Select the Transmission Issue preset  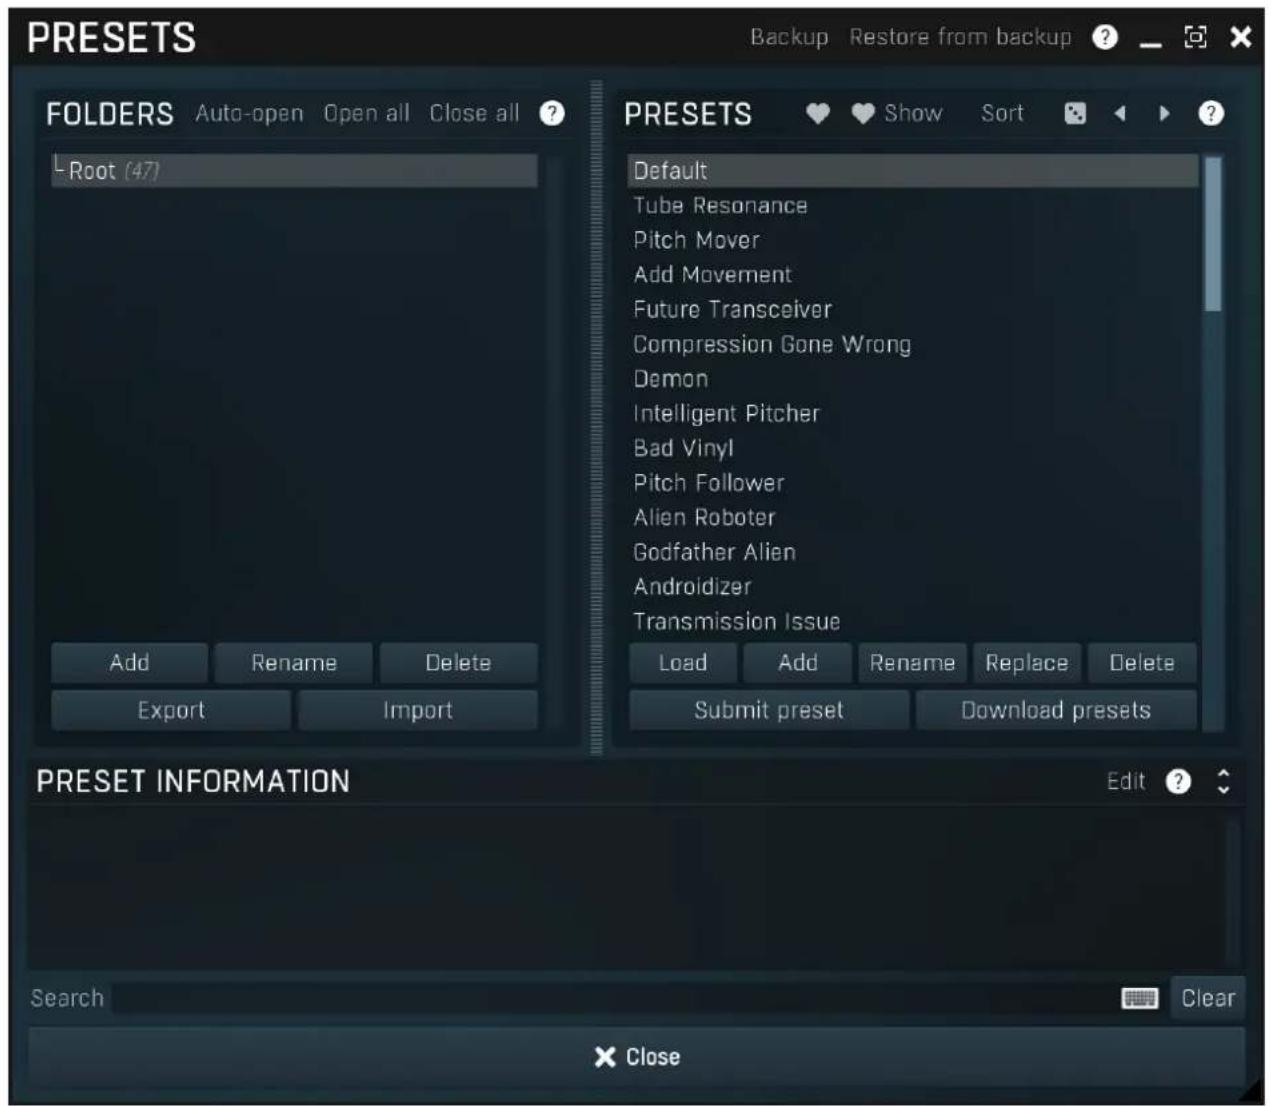[x=913, y=622]
